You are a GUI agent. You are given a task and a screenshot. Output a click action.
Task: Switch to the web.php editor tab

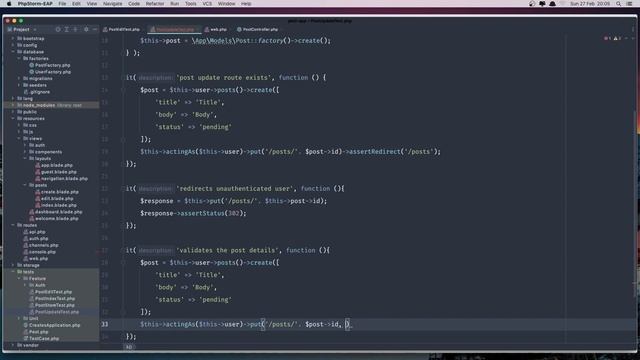(216, 29)
